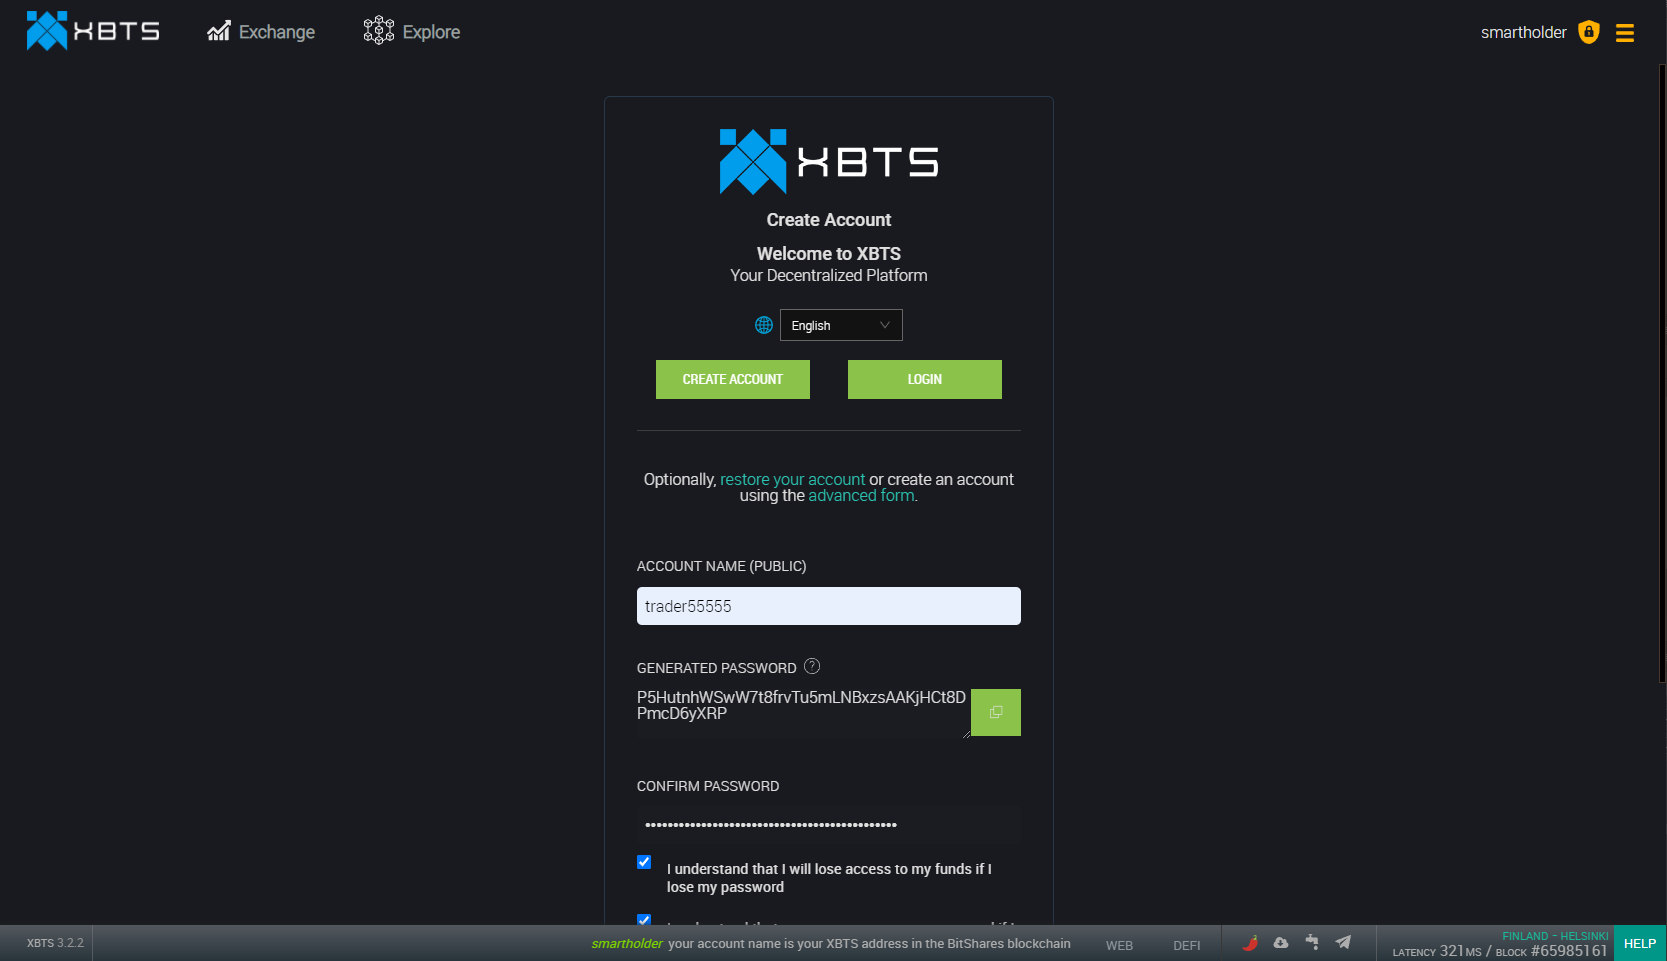Image resolution: width=1667 pixels, height=961 pixels.
Task: Click the XBTS 3.2.2 version label
Action: 55,943
